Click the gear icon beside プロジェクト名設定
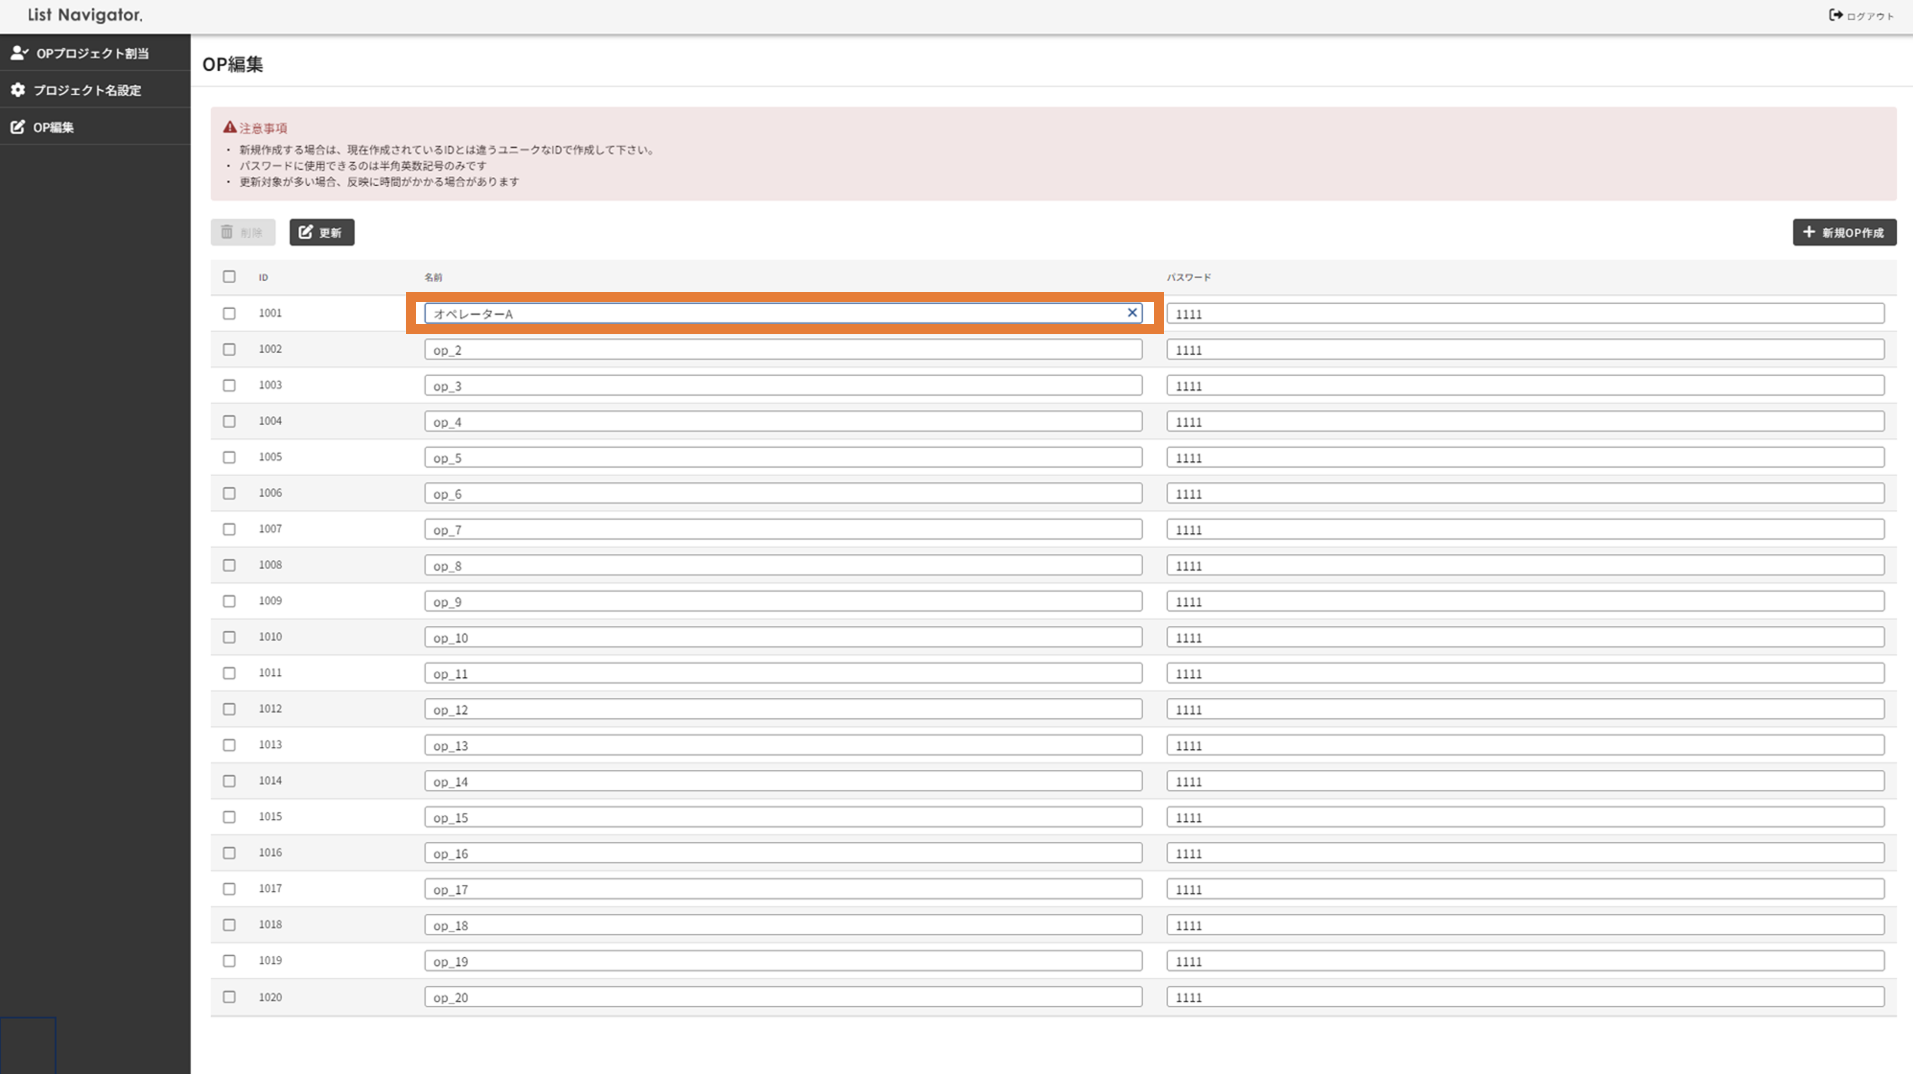Viewport: 1913px width, 1074px height. (x=18, y=90)
